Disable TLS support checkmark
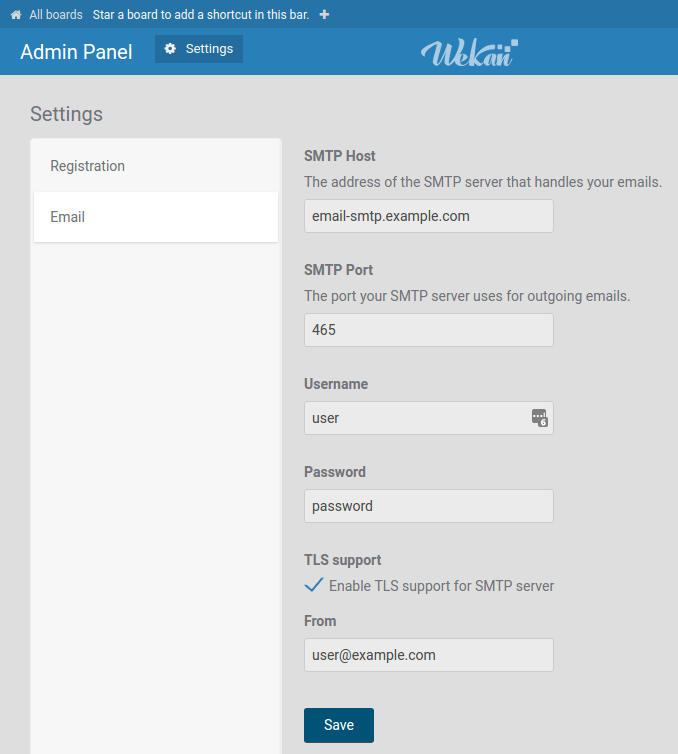The width and height of the screenshot is (678, 754). [313, 585]
